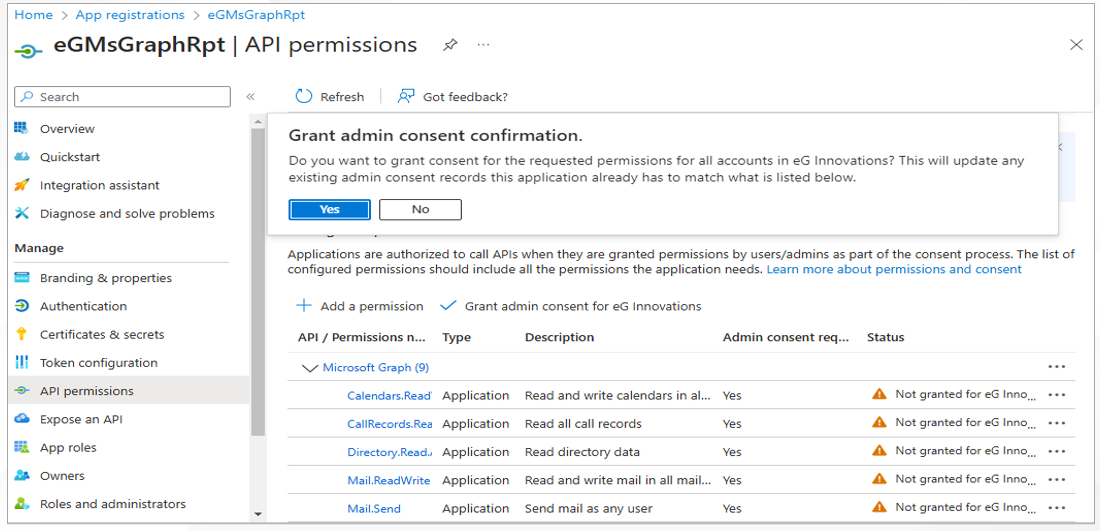Click the Branding & properties icon
Image resolution: width=1100 pixels, height=531 pixels.
pyautogui.click(x=22, y=278)
